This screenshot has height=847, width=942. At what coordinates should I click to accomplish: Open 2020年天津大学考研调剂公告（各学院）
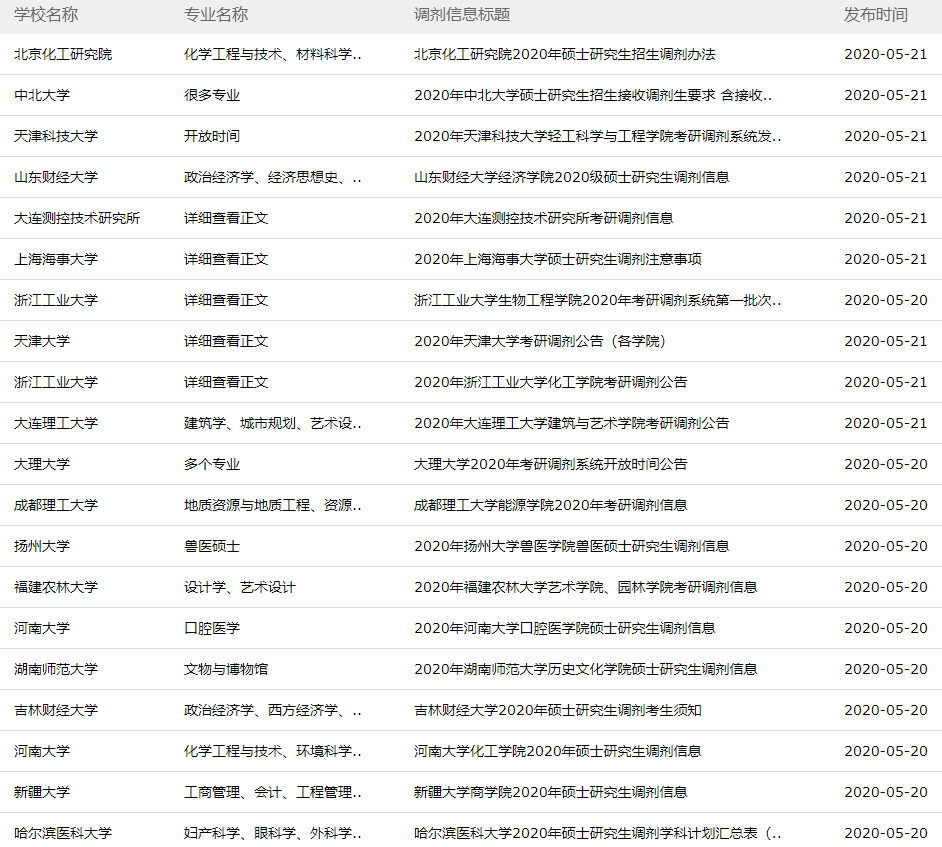tap(540, 341)
